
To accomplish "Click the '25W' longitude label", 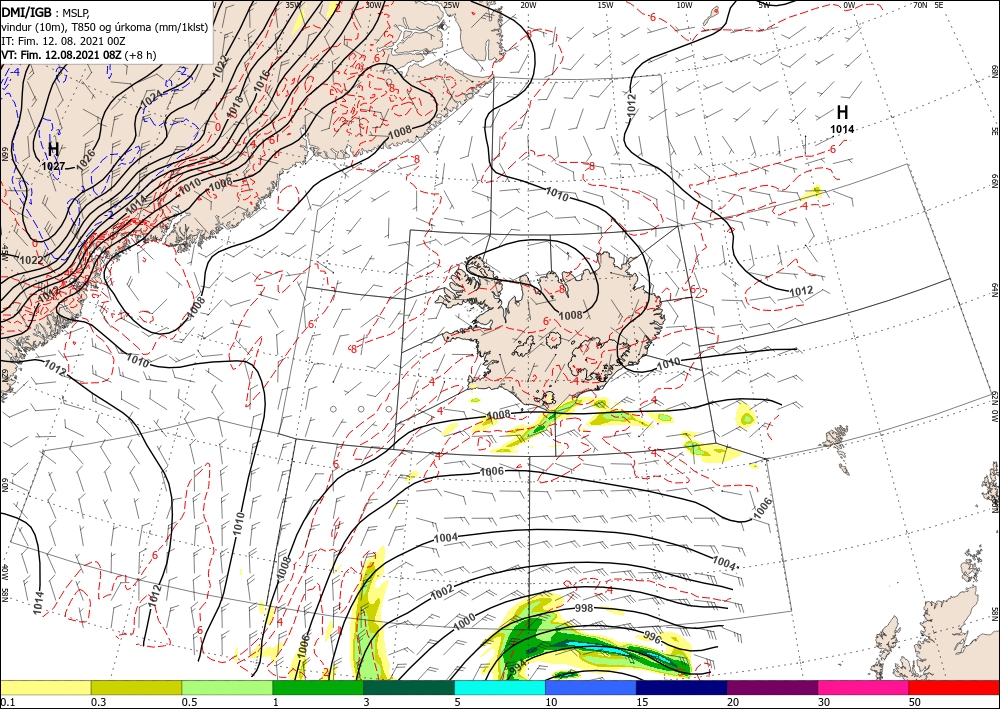I will pos(451,5).
